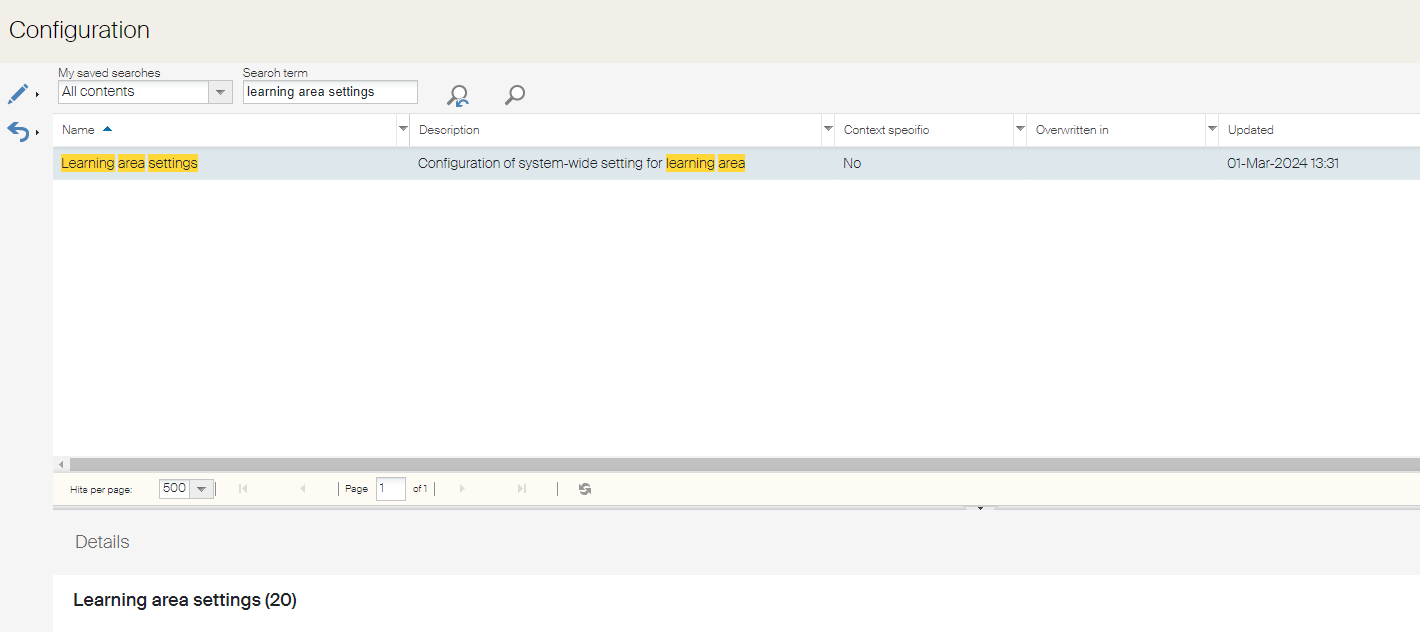This screenshot has height=632, width=1420.
Task: Click the refresh icon in pagination bar
Action: [585, 489]
